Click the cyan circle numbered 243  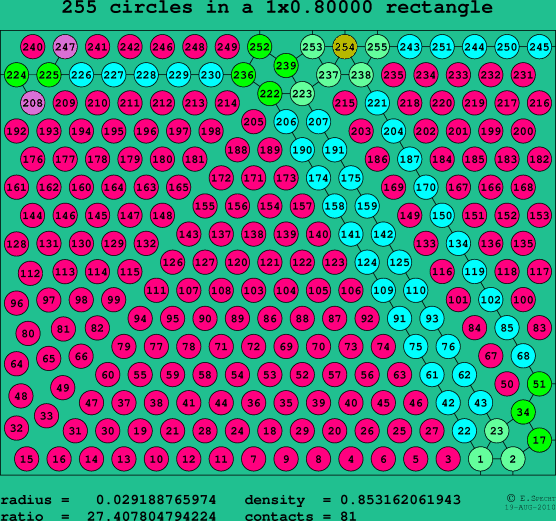tap(410, 47)
